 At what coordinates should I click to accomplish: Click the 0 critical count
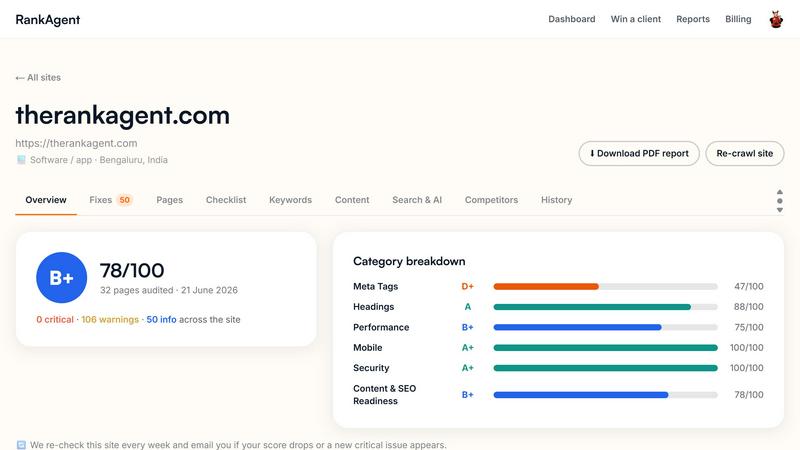coord(55,319)
